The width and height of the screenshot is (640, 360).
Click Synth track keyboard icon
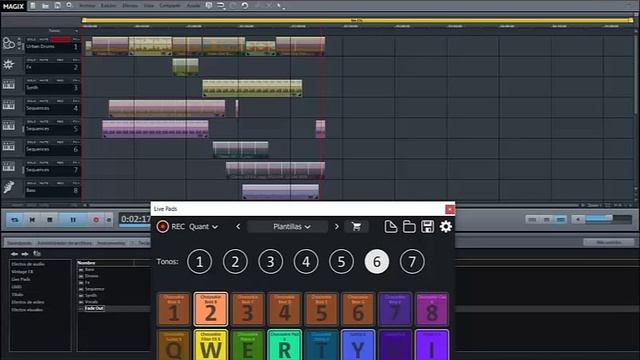(9, 85)
